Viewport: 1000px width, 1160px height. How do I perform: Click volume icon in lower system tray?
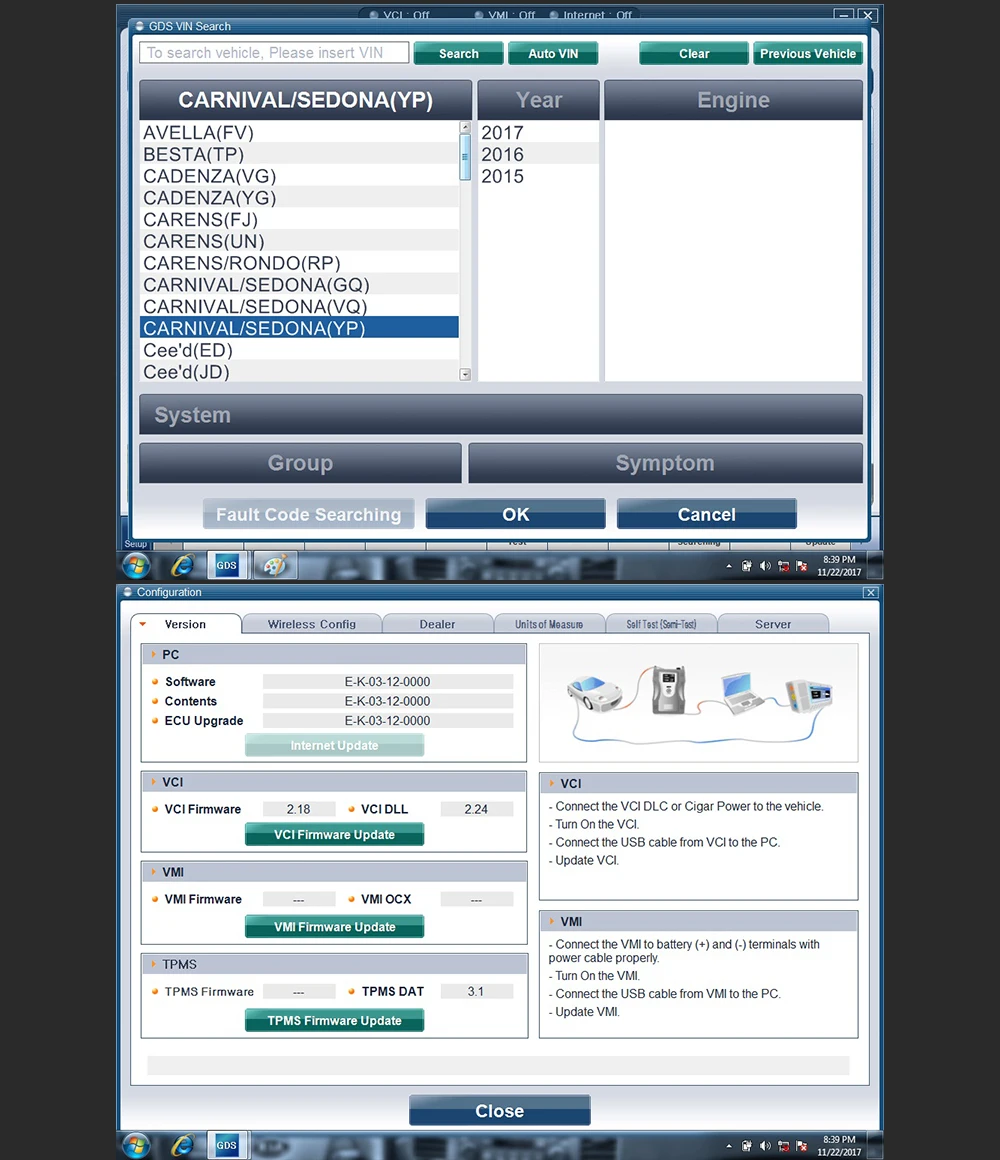coord(765,1146)
